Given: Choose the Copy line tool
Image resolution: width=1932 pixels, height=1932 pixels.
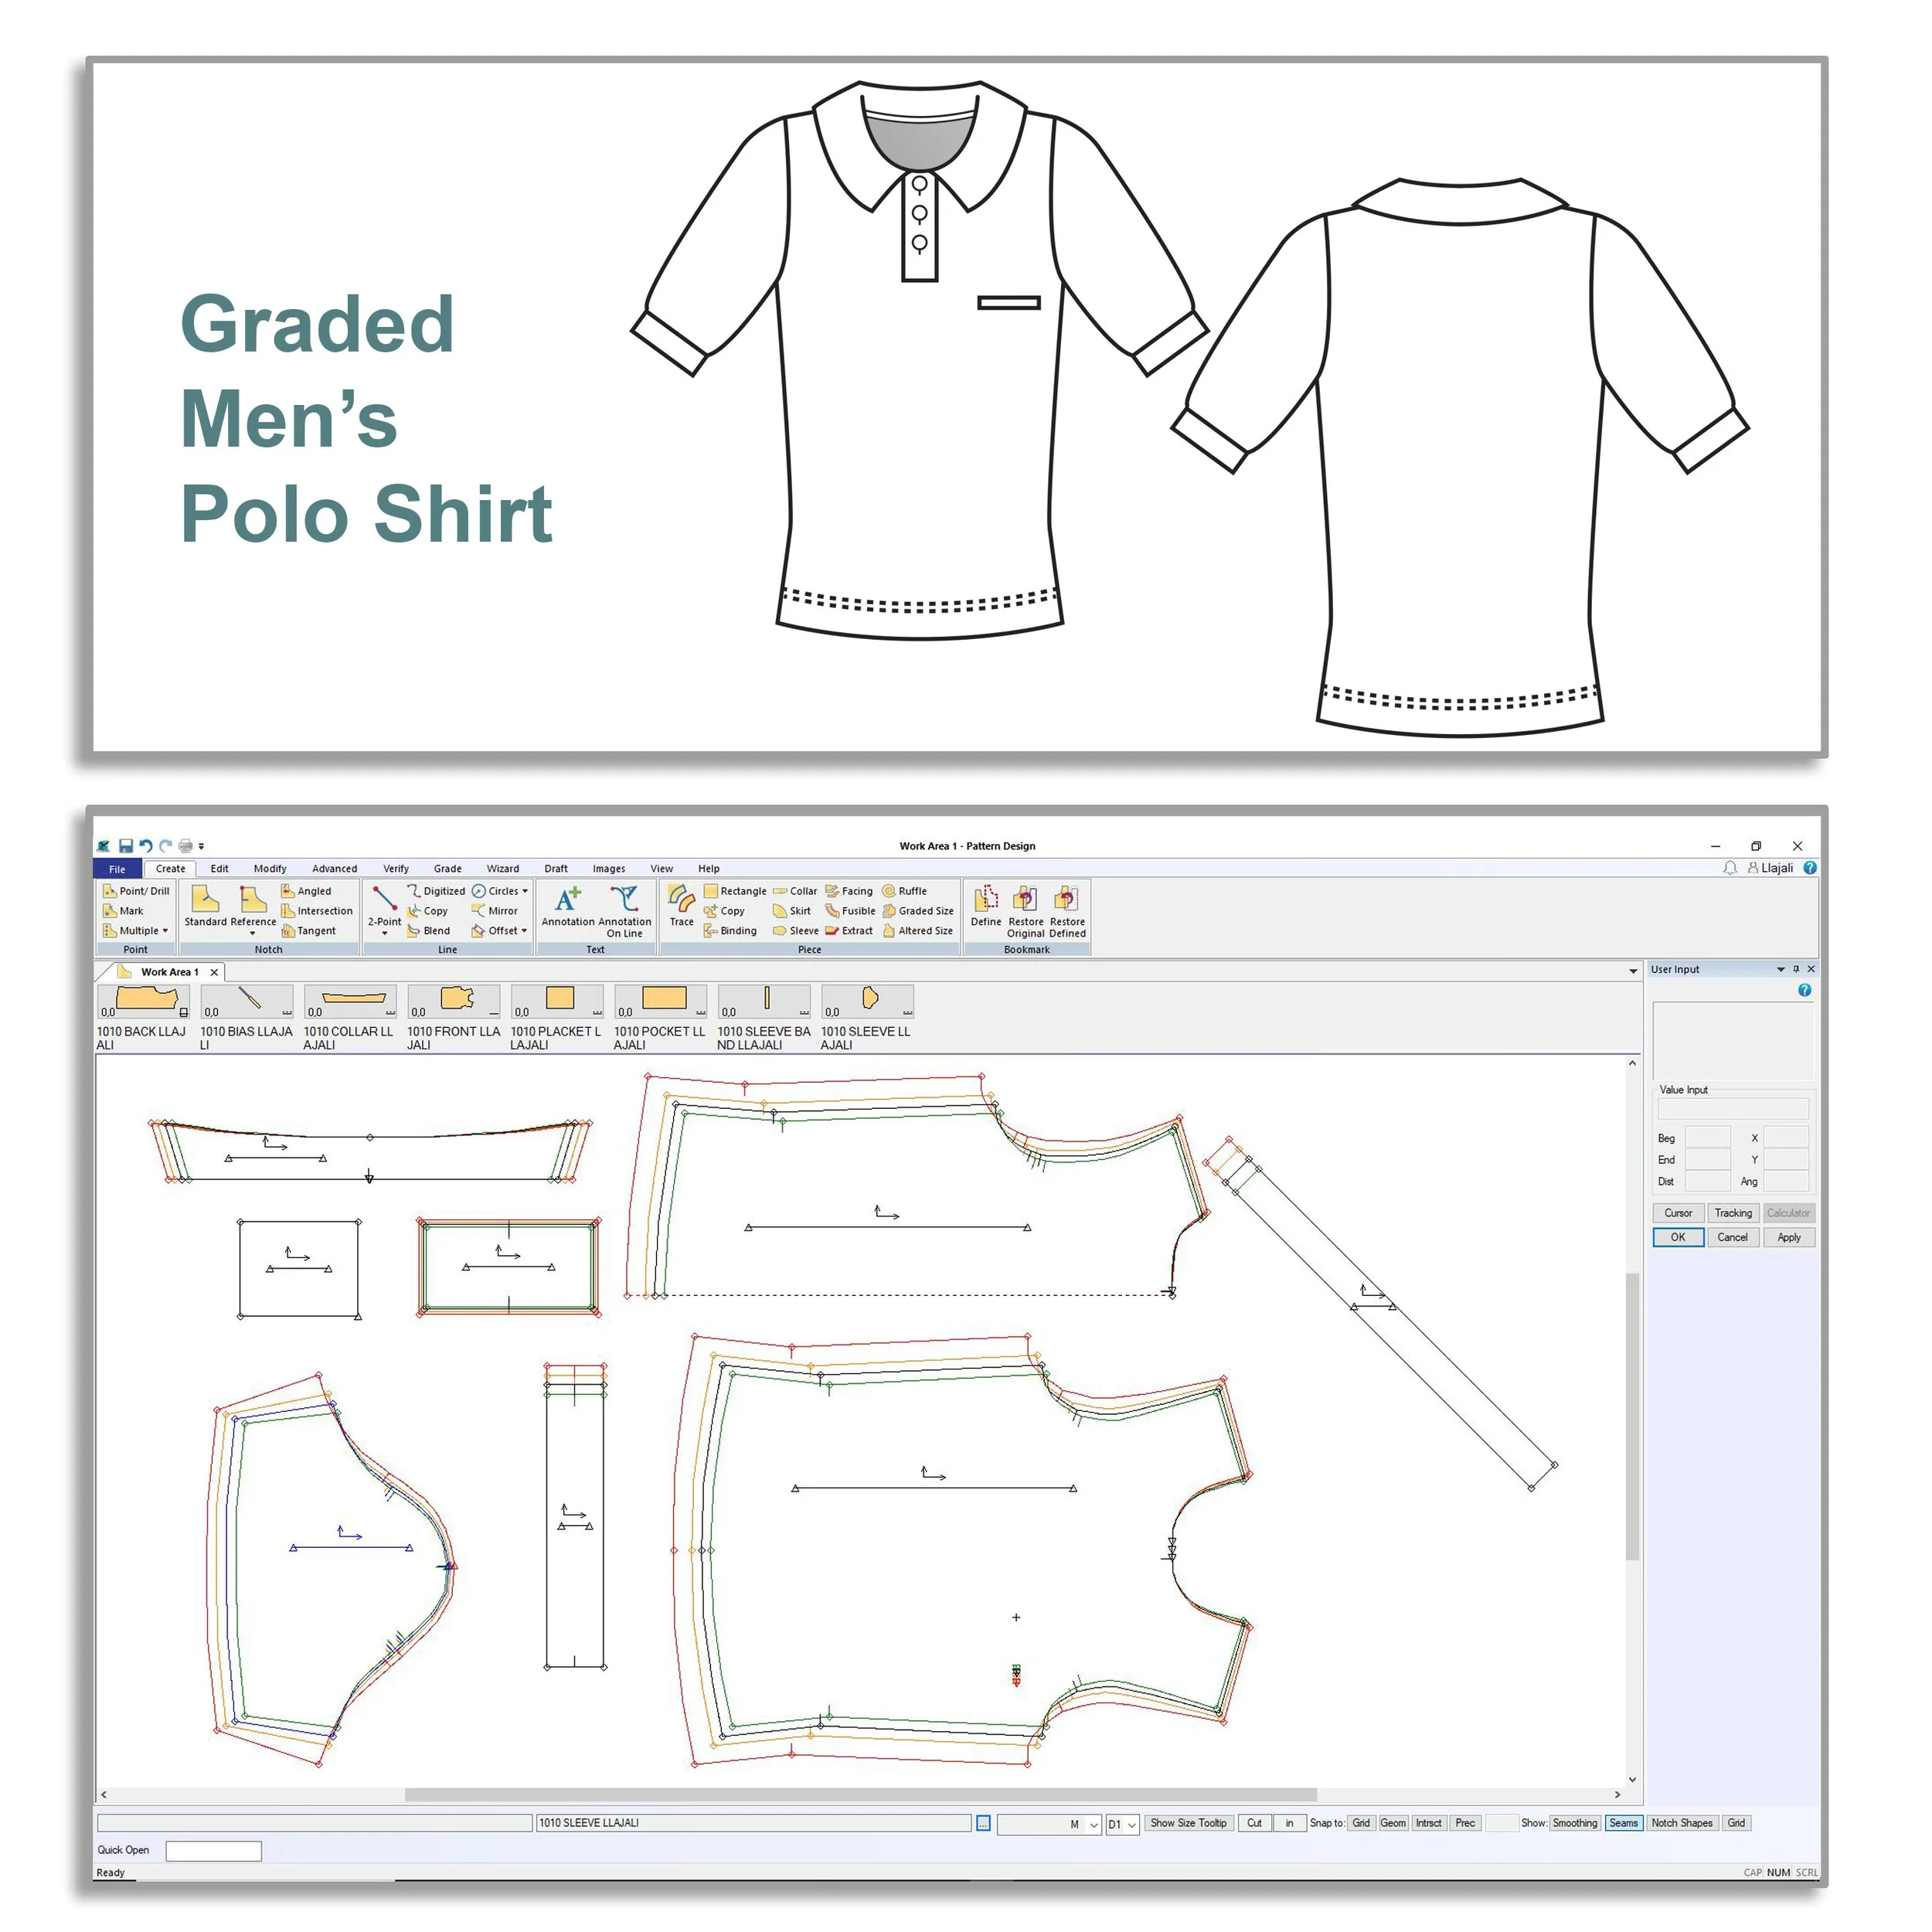Looking at the screenshot, I should pyautogui.click(x=428, y=911).
